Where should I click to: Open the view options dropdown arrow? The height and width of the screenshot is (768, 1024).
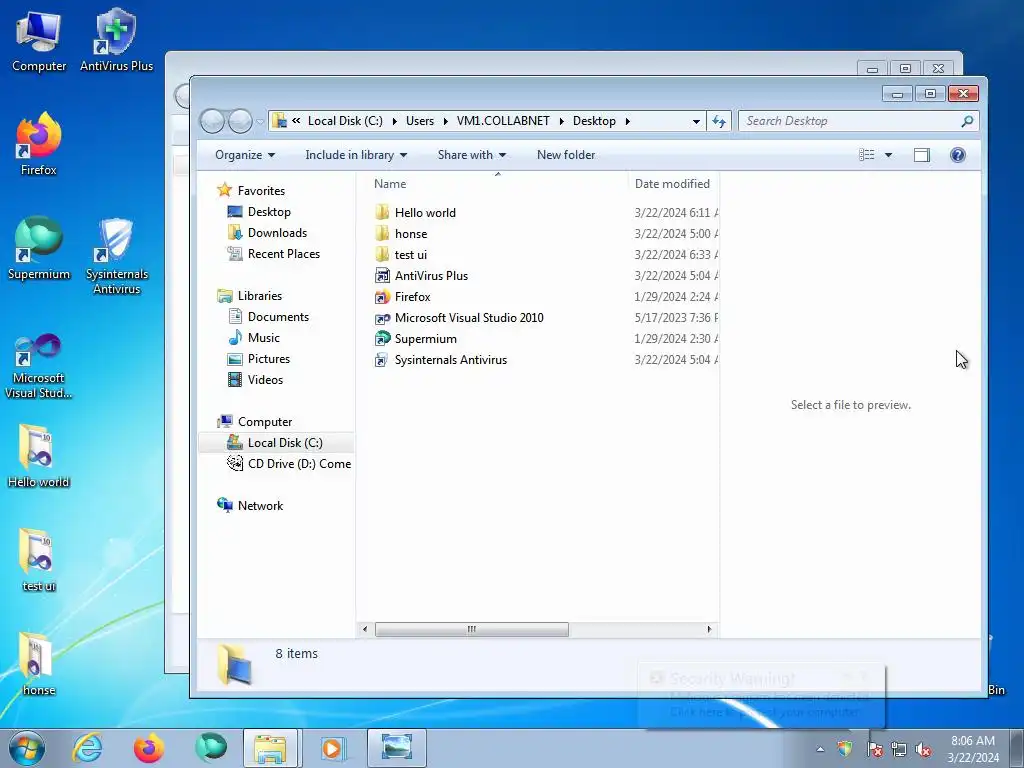pyautogui.click(x=888, y=155)
